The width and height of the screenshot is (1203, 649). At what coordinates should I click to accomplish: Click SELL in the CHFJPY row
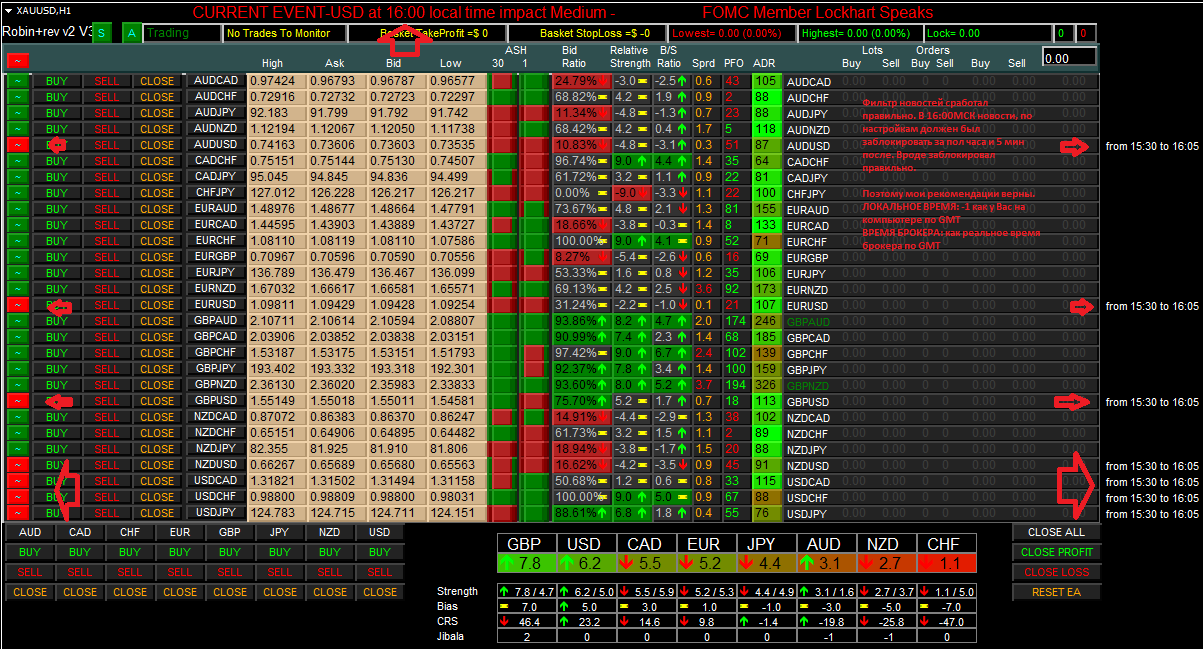(107, 193)
